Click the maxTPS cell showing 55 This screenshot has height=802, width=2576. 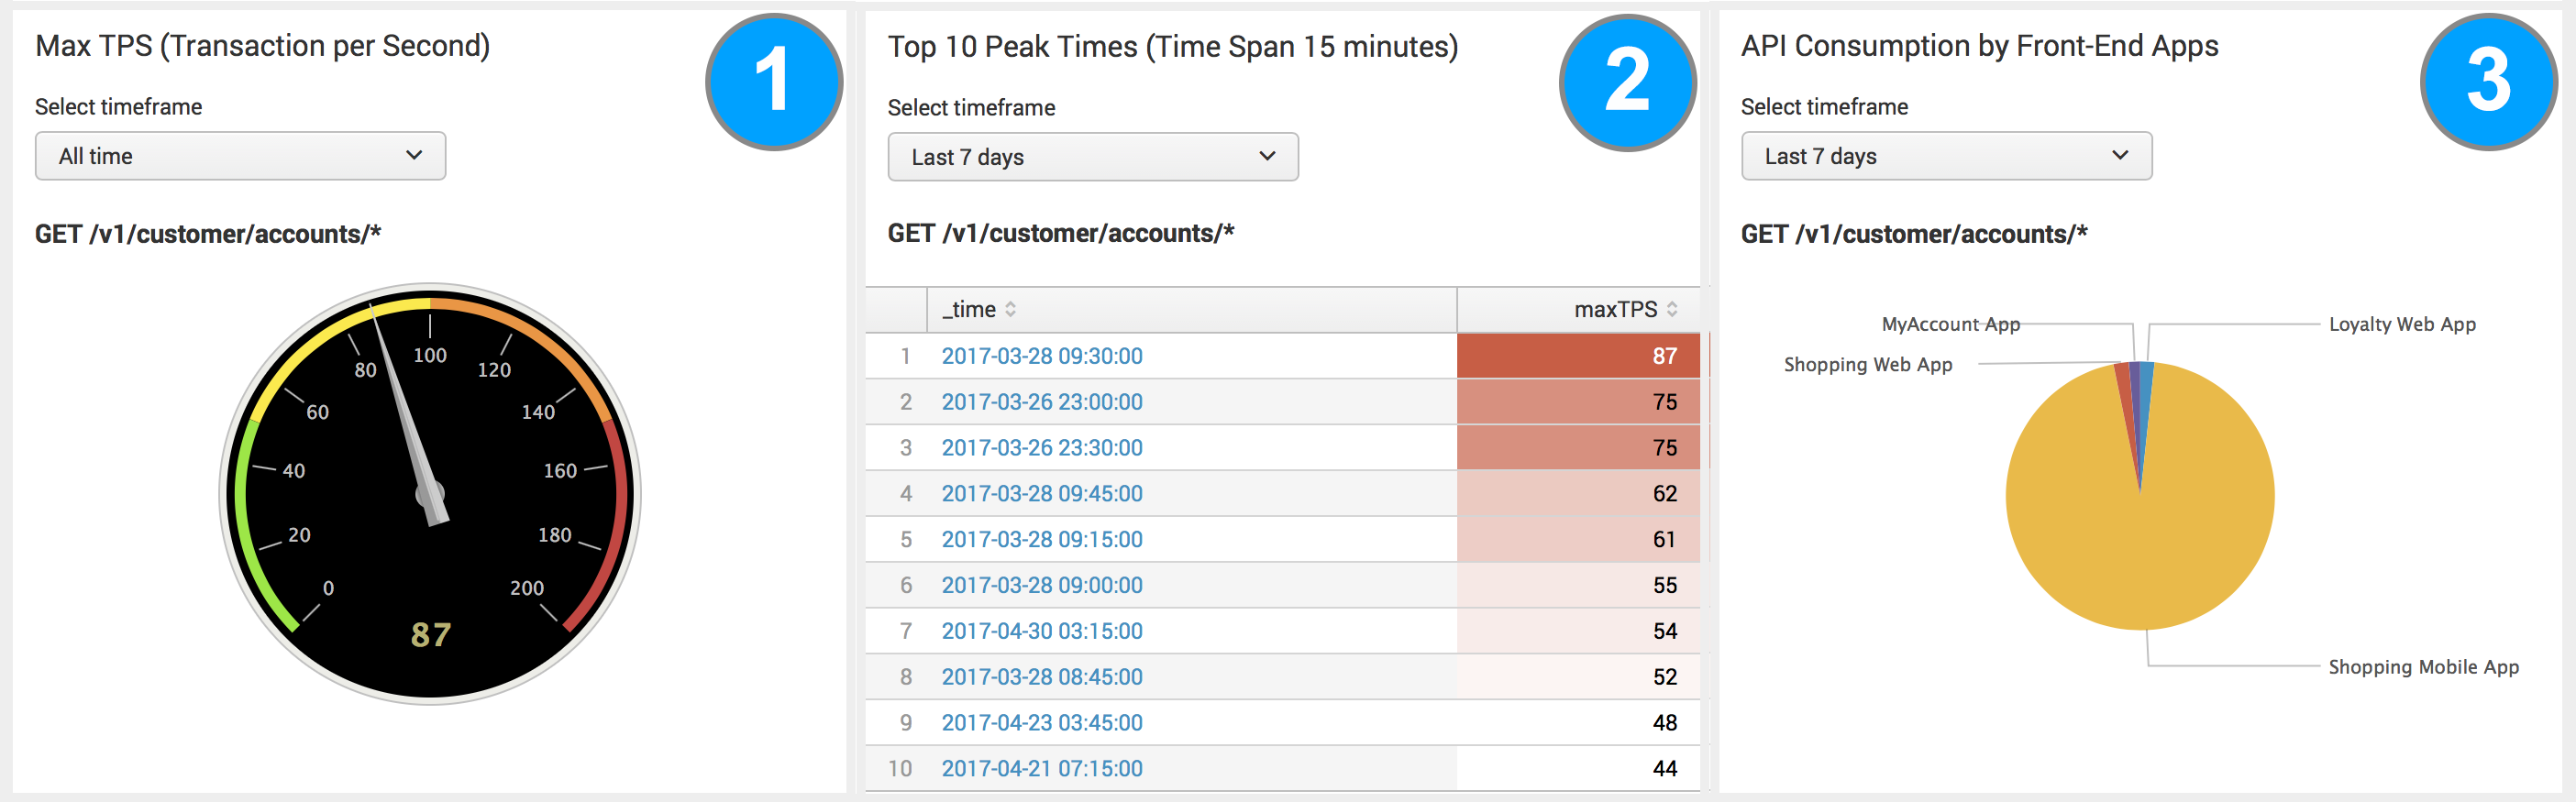(1578, 586)
